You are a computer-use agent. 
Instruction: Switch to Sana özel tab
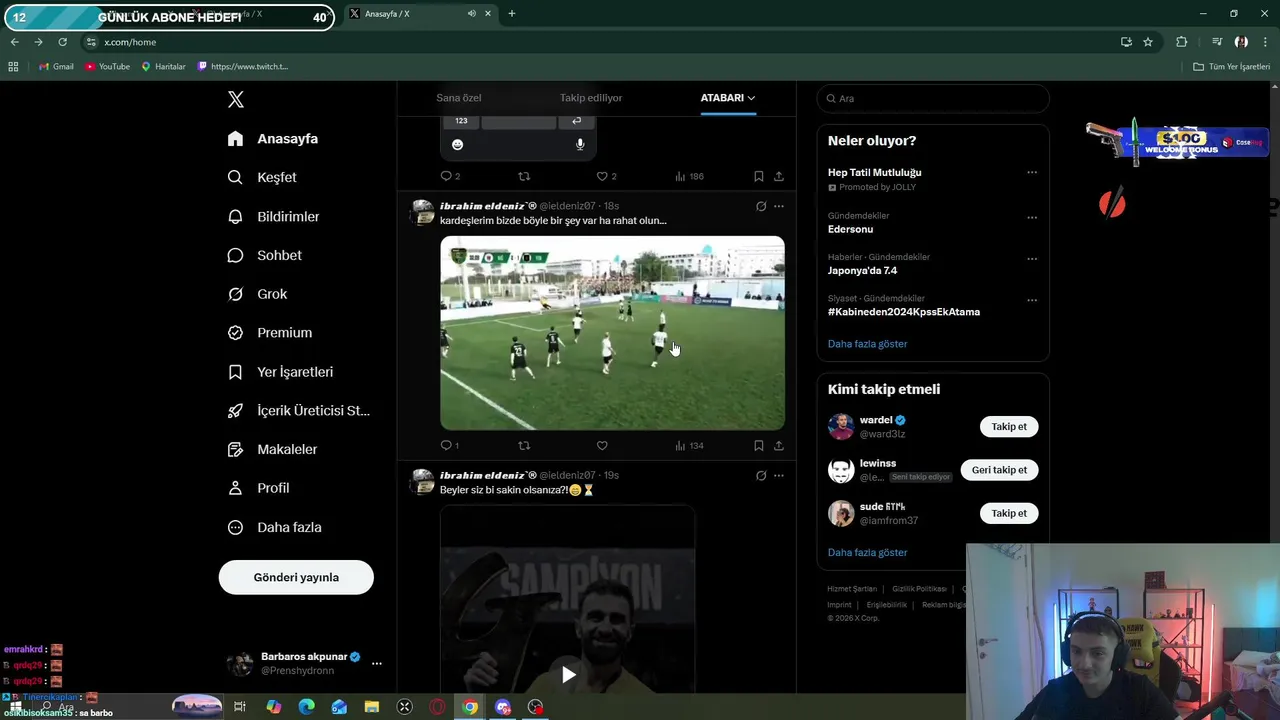[459, 98]
